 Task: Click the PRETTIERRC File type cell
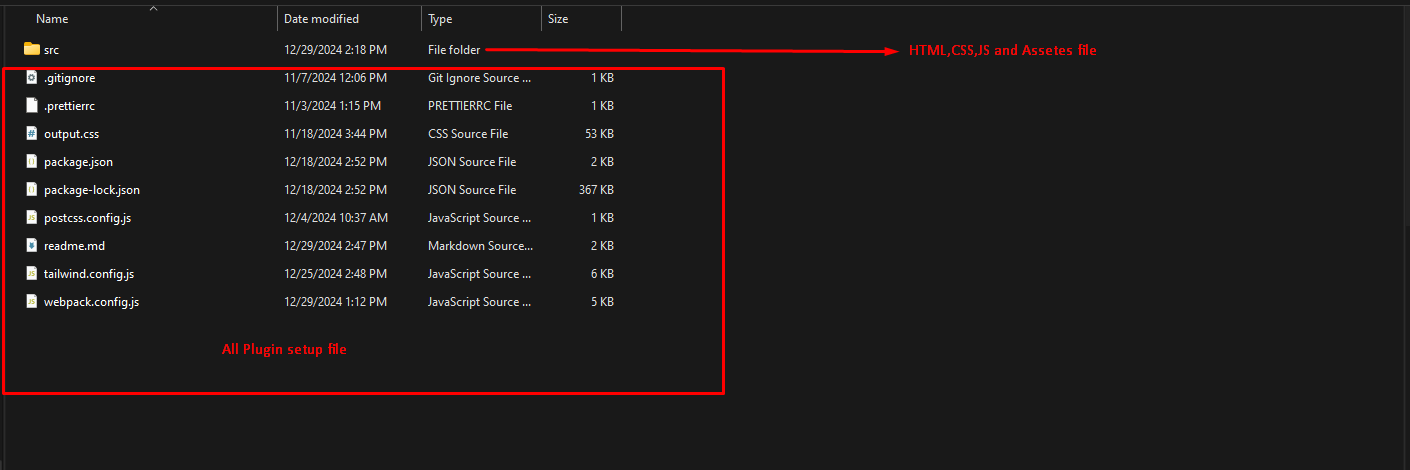470,105
